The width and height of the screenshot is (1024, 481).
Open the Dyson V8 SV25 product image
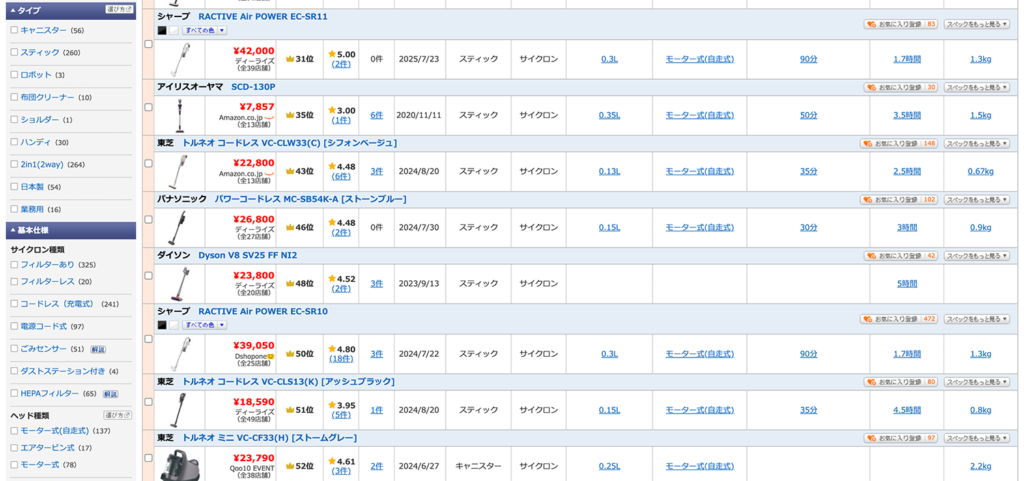[181, 284]
